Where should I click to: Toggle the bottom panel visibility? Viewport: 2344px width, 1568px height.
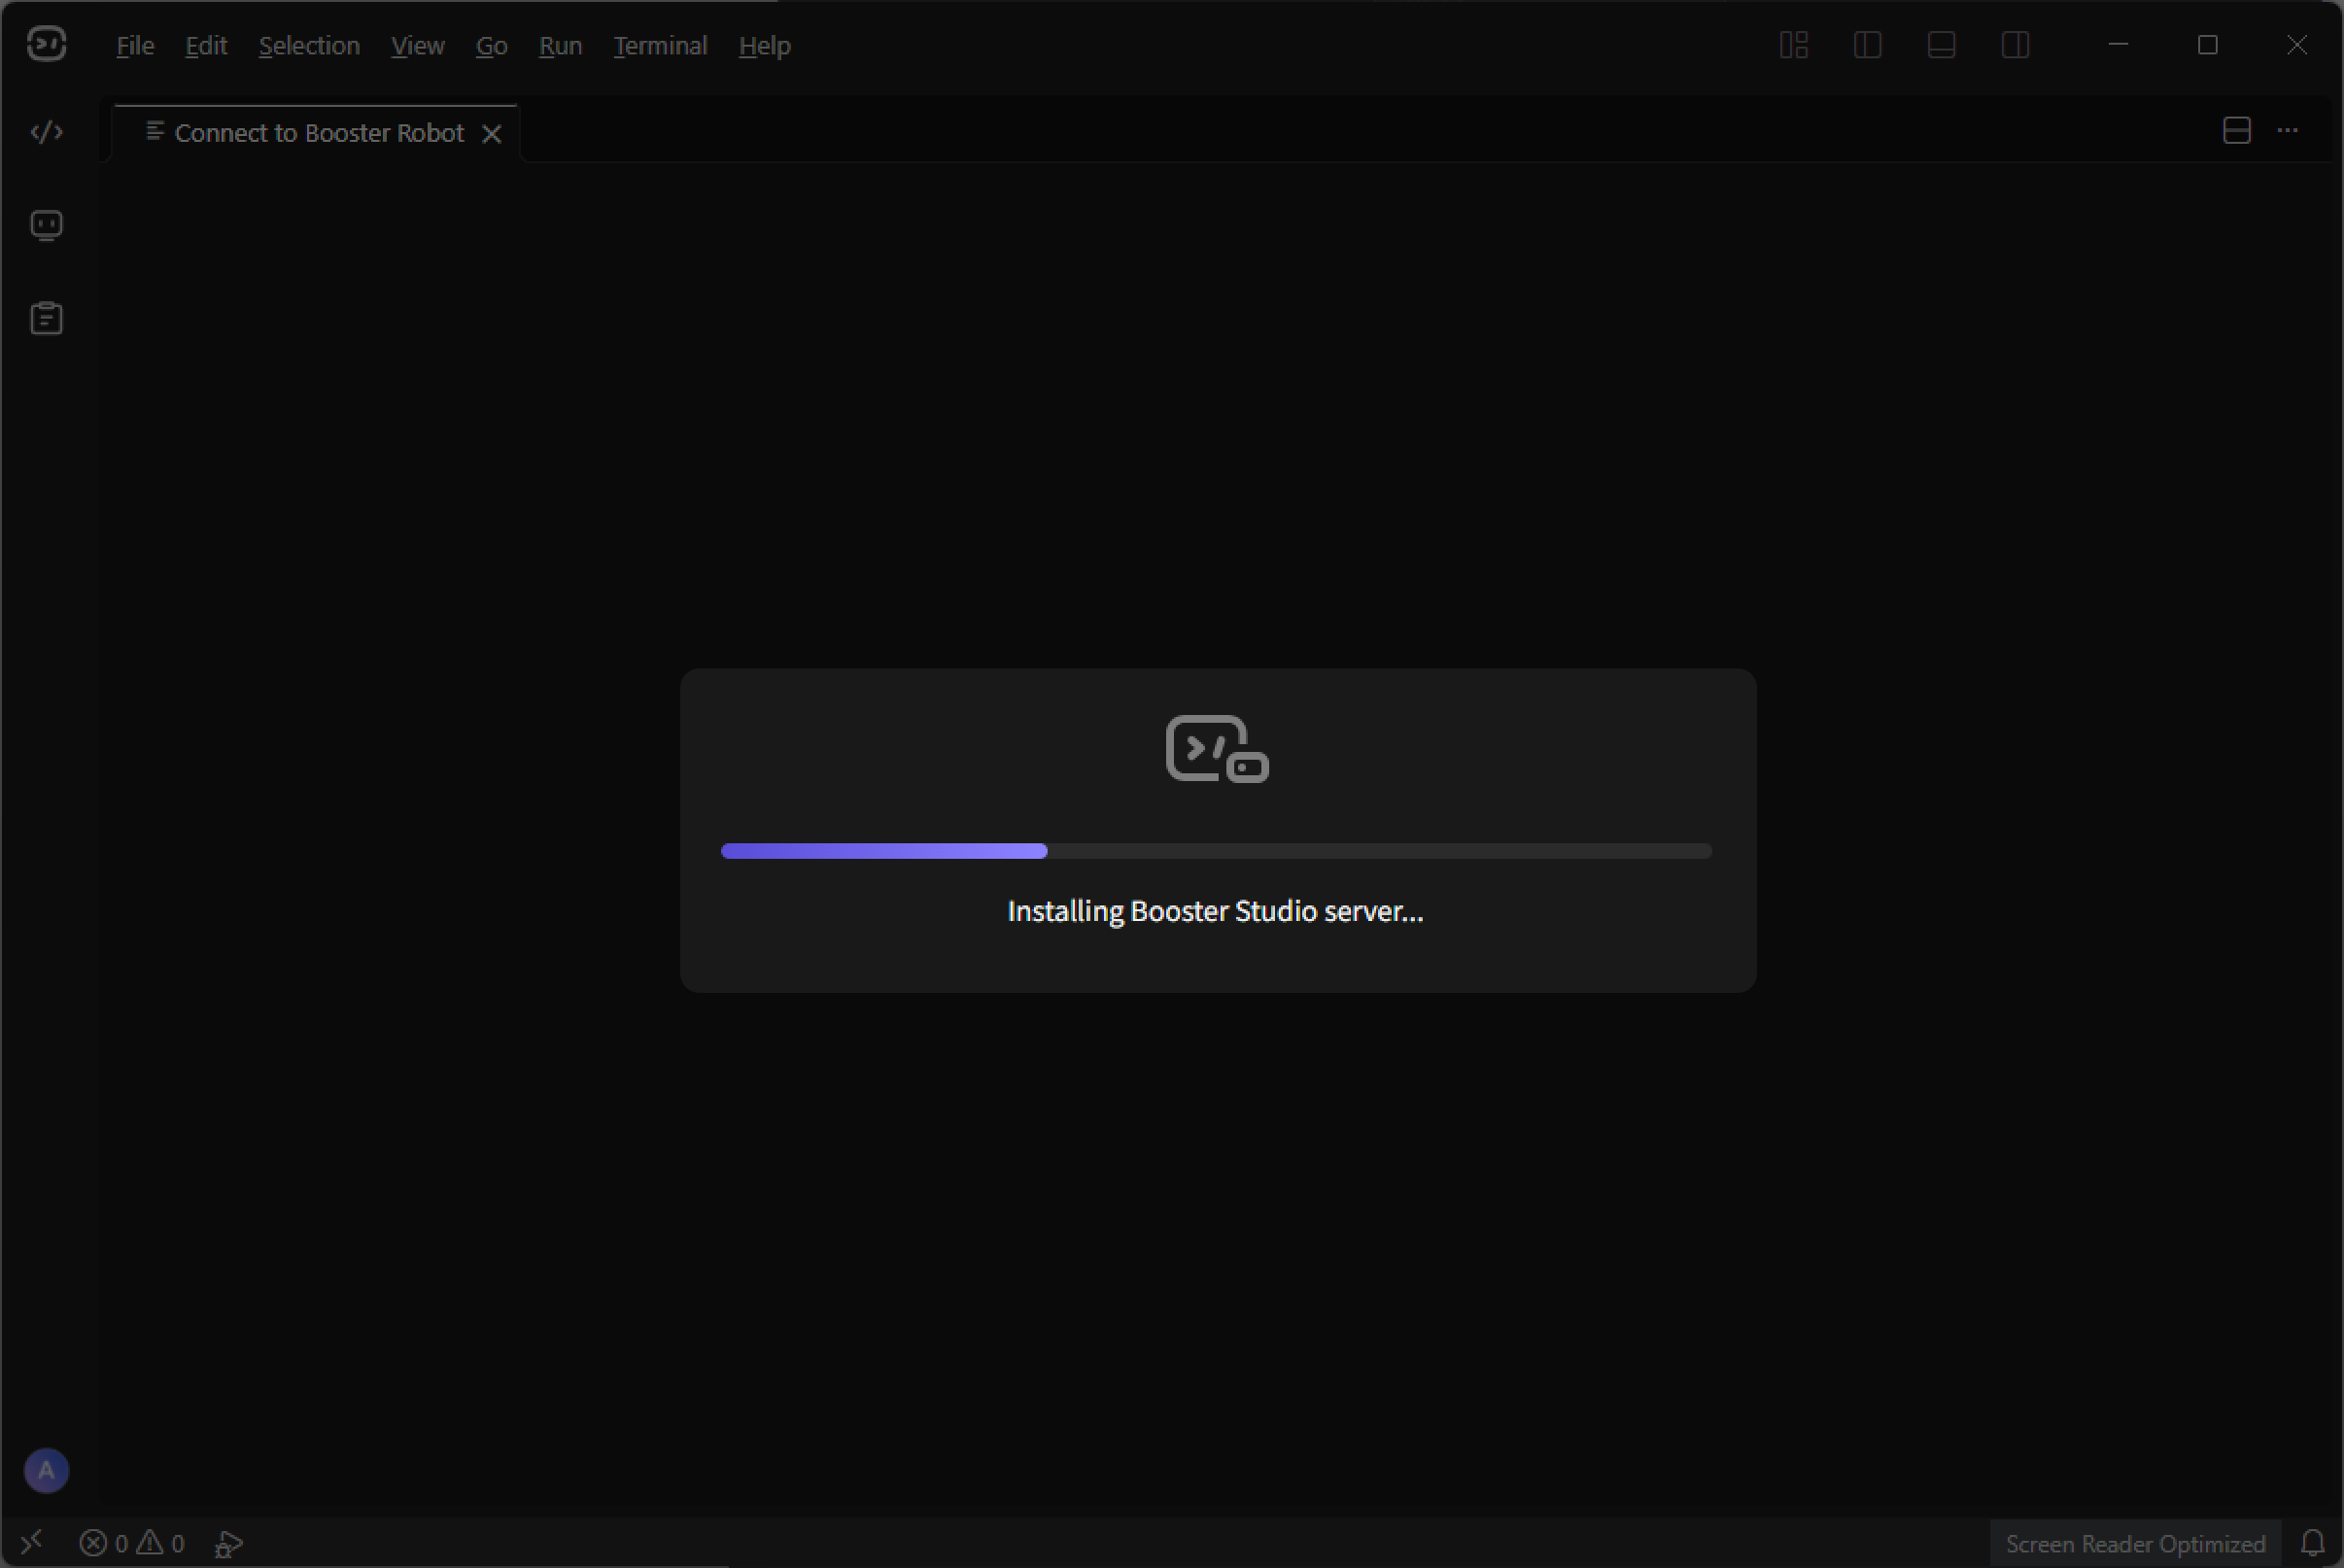(x=1941, y=45)
